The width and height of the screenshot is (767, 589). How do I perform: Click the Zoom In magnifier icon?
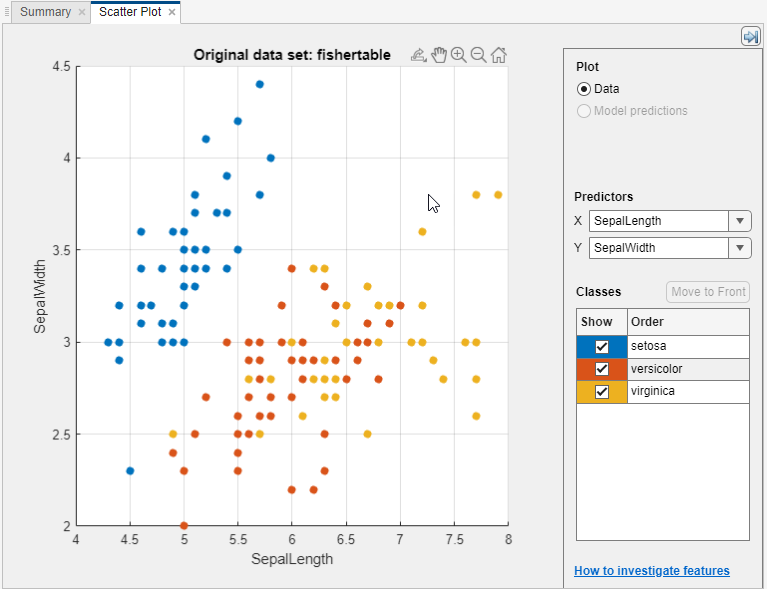(459, 55)
